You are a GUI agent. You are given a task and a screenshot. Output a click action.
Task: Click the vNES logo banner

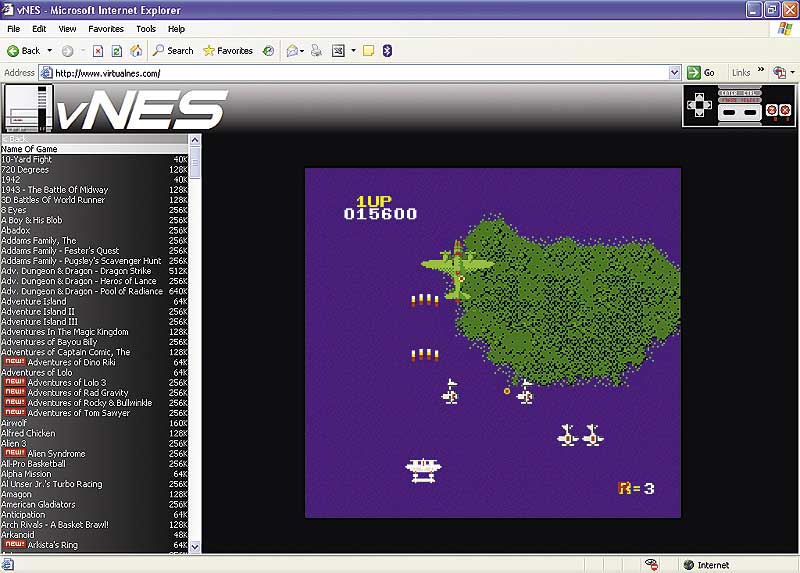click(142, 109)
